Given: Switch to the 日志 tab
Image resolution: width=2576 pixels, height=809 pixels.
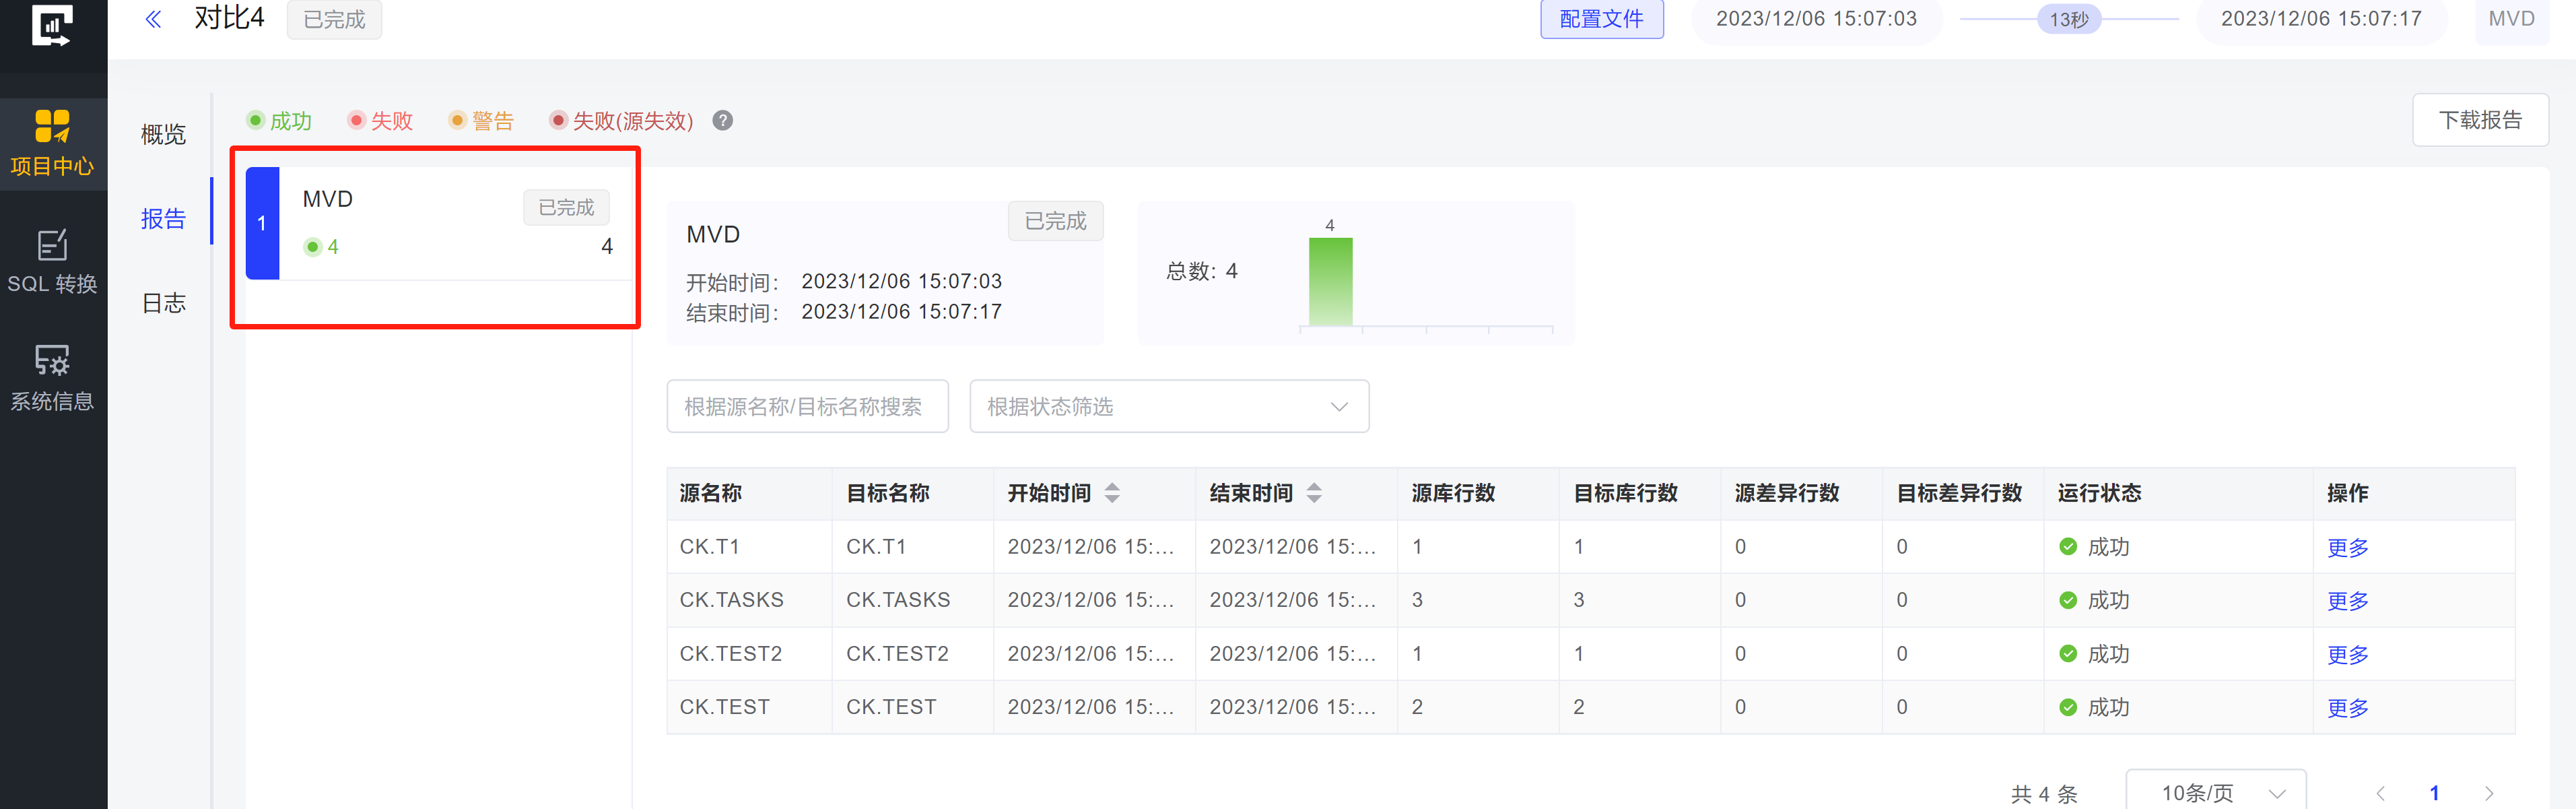Looking at the screenshot, I should pos(163,303).
